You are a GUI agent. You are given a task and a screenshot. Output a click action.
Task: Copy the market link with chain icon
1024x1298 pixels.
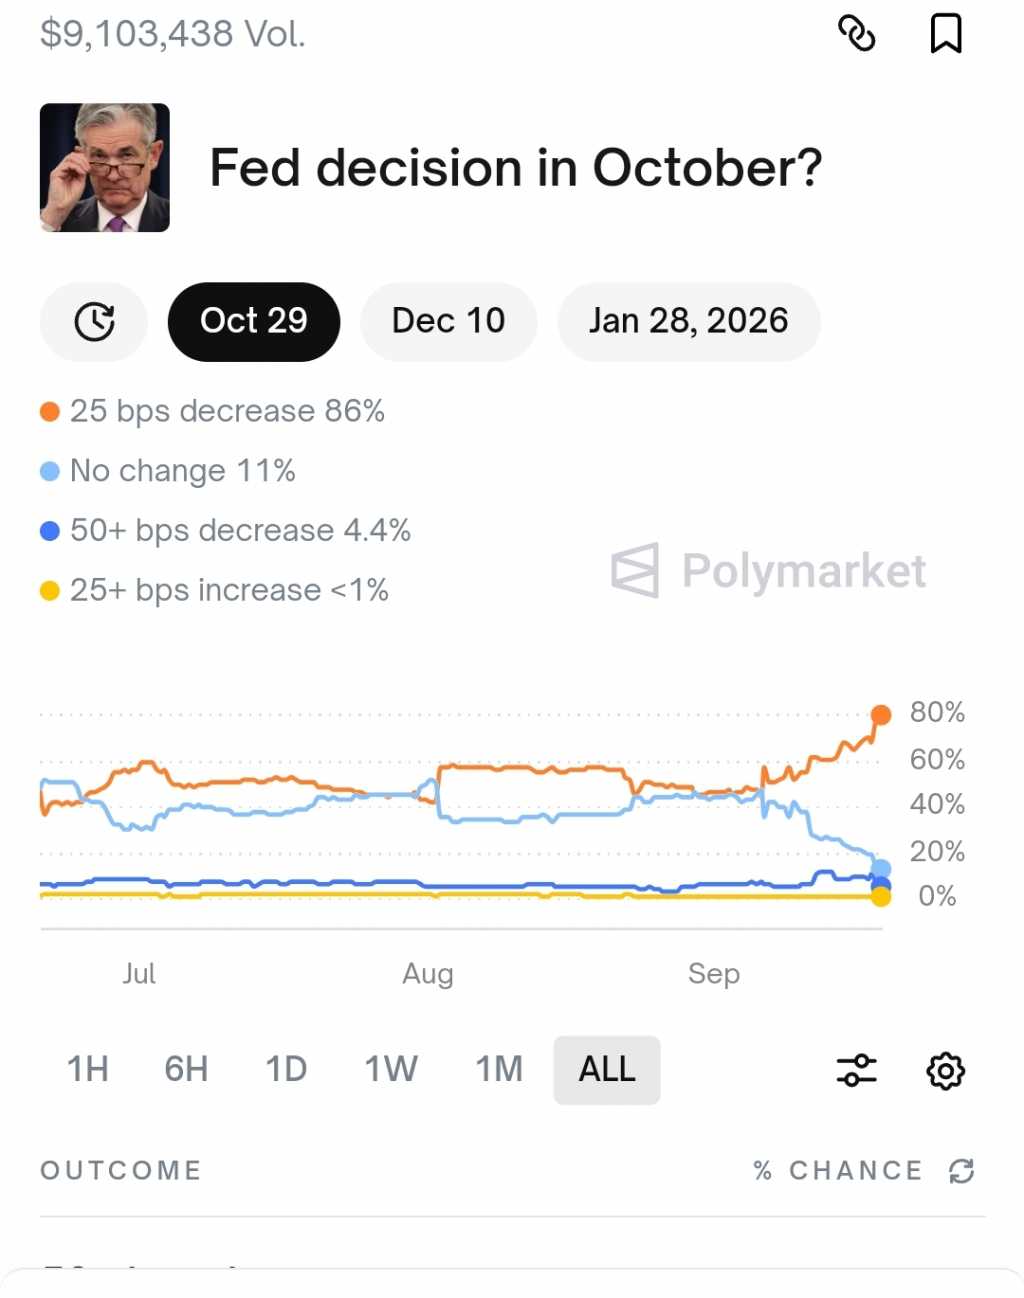click(x=856, y=34)
